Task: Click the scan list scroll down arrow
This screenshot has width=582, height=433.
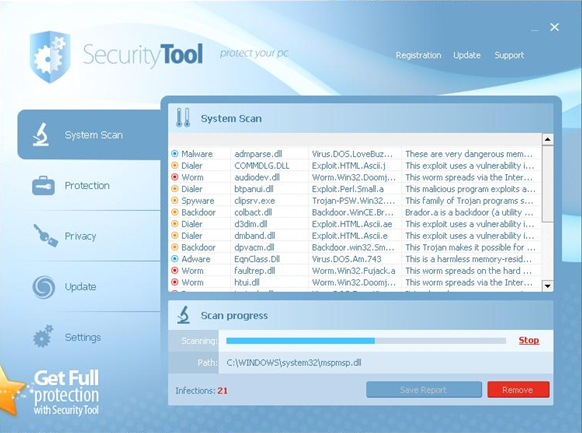Action: click(547, 286)
